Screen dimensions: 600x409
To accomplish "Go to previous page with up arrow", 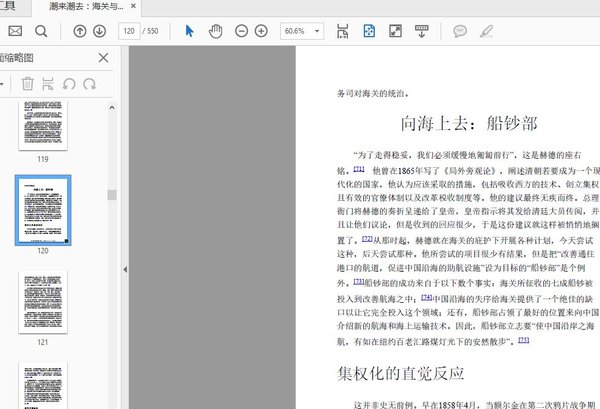I will click(80, 31).
